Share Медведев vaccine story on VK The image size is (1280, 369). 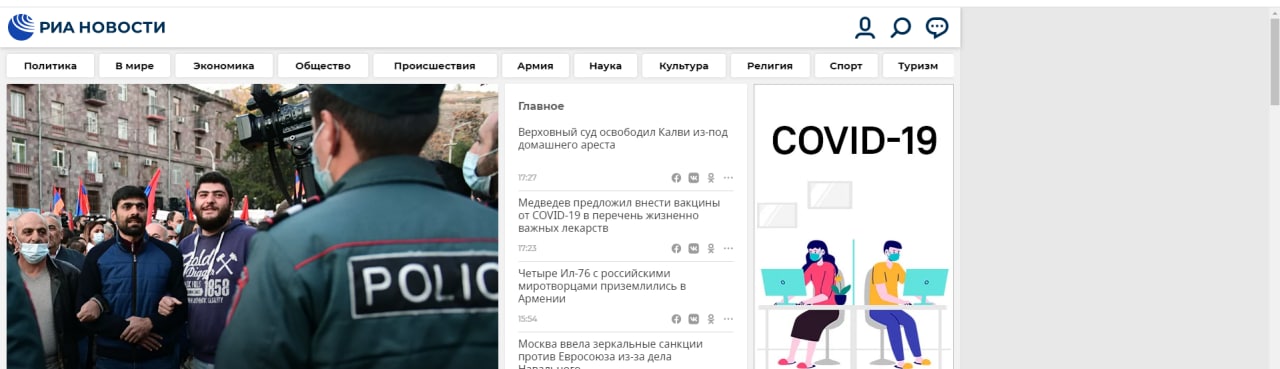(x=693, y=248)
